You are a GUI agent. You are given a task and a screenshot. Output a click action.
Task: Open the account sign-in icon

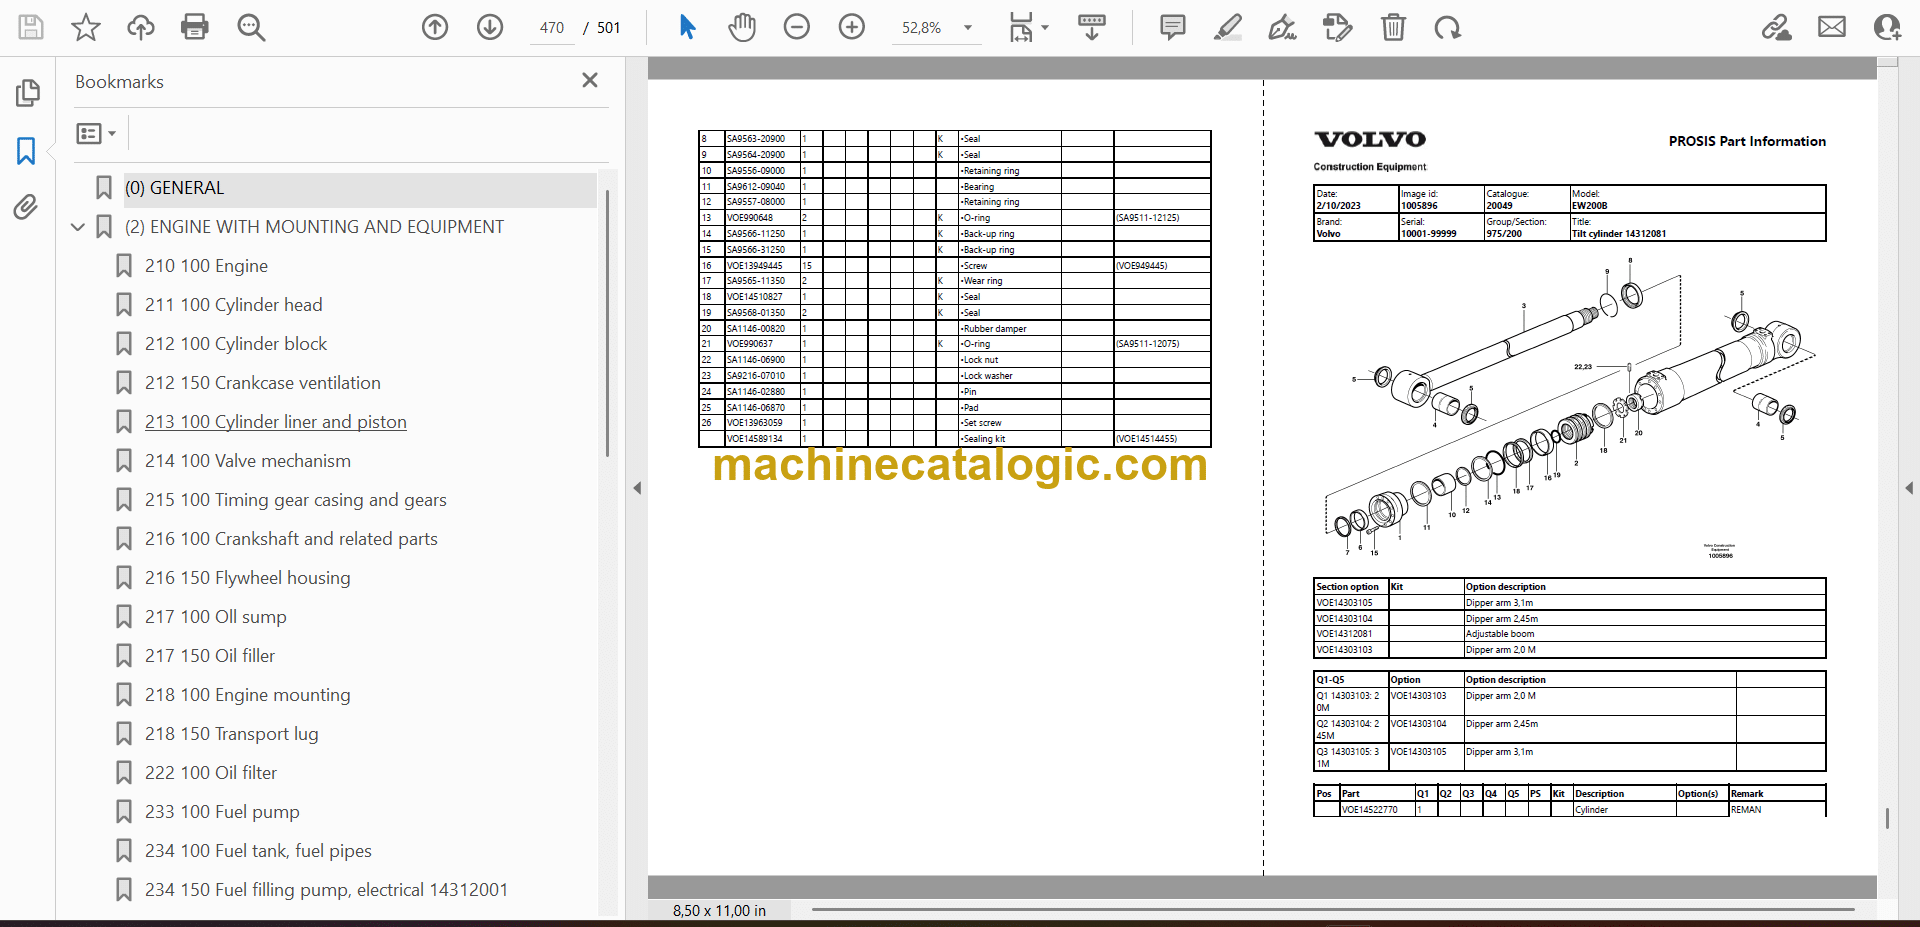click(1887, 27)
